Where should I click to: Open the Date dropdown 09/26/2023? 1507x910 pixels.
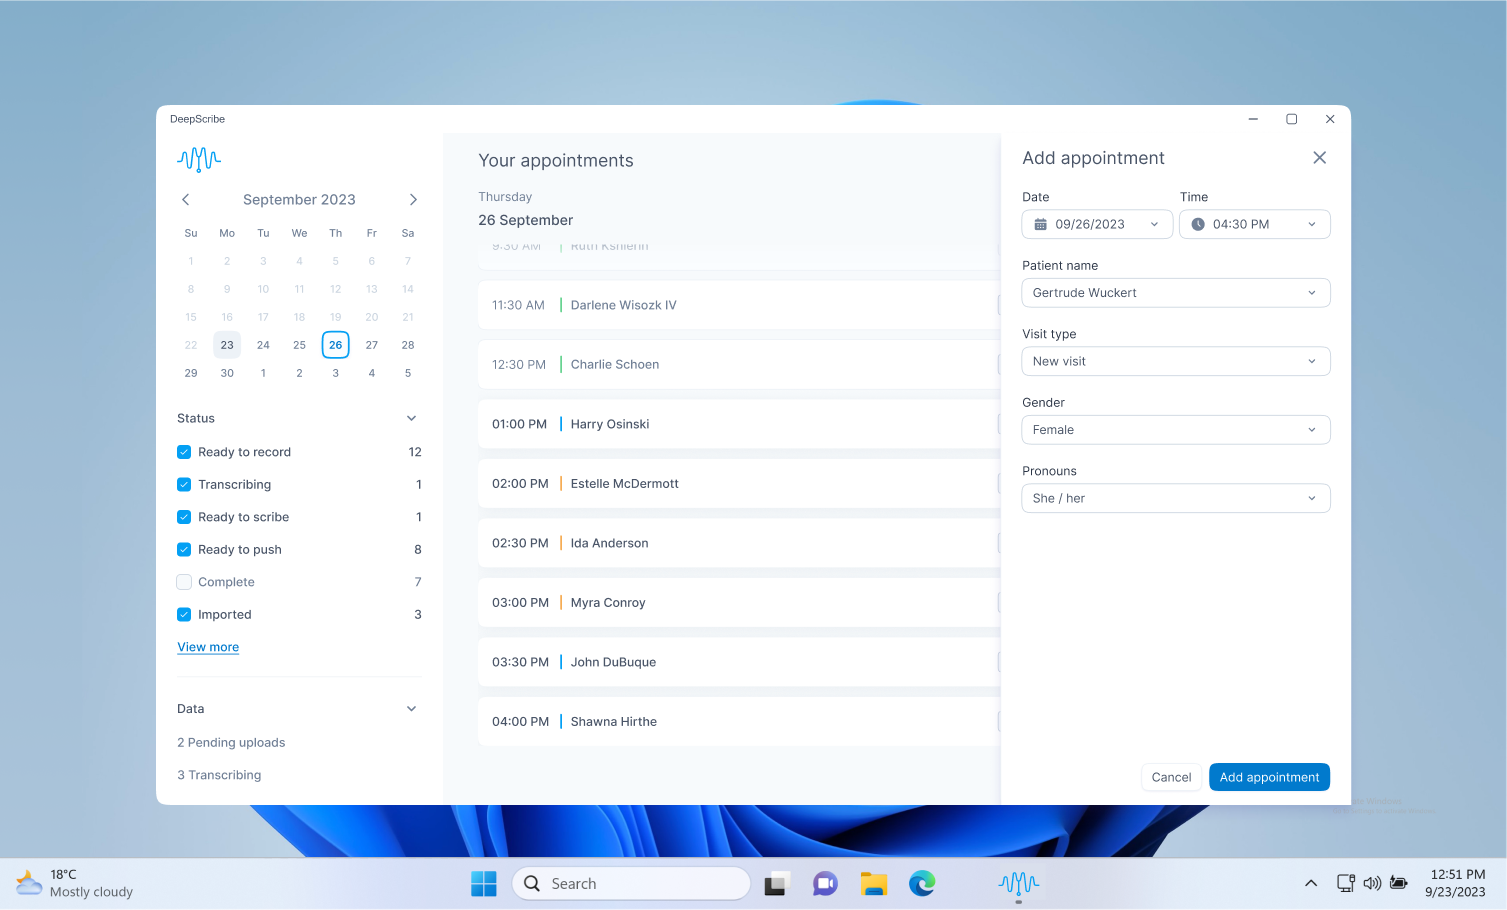tap(1097, 224)
